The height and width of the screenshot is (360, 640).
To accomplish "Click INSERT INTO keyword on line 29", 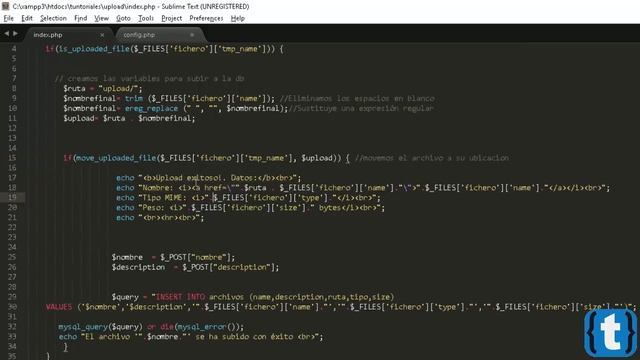I will tap(180, 297).
